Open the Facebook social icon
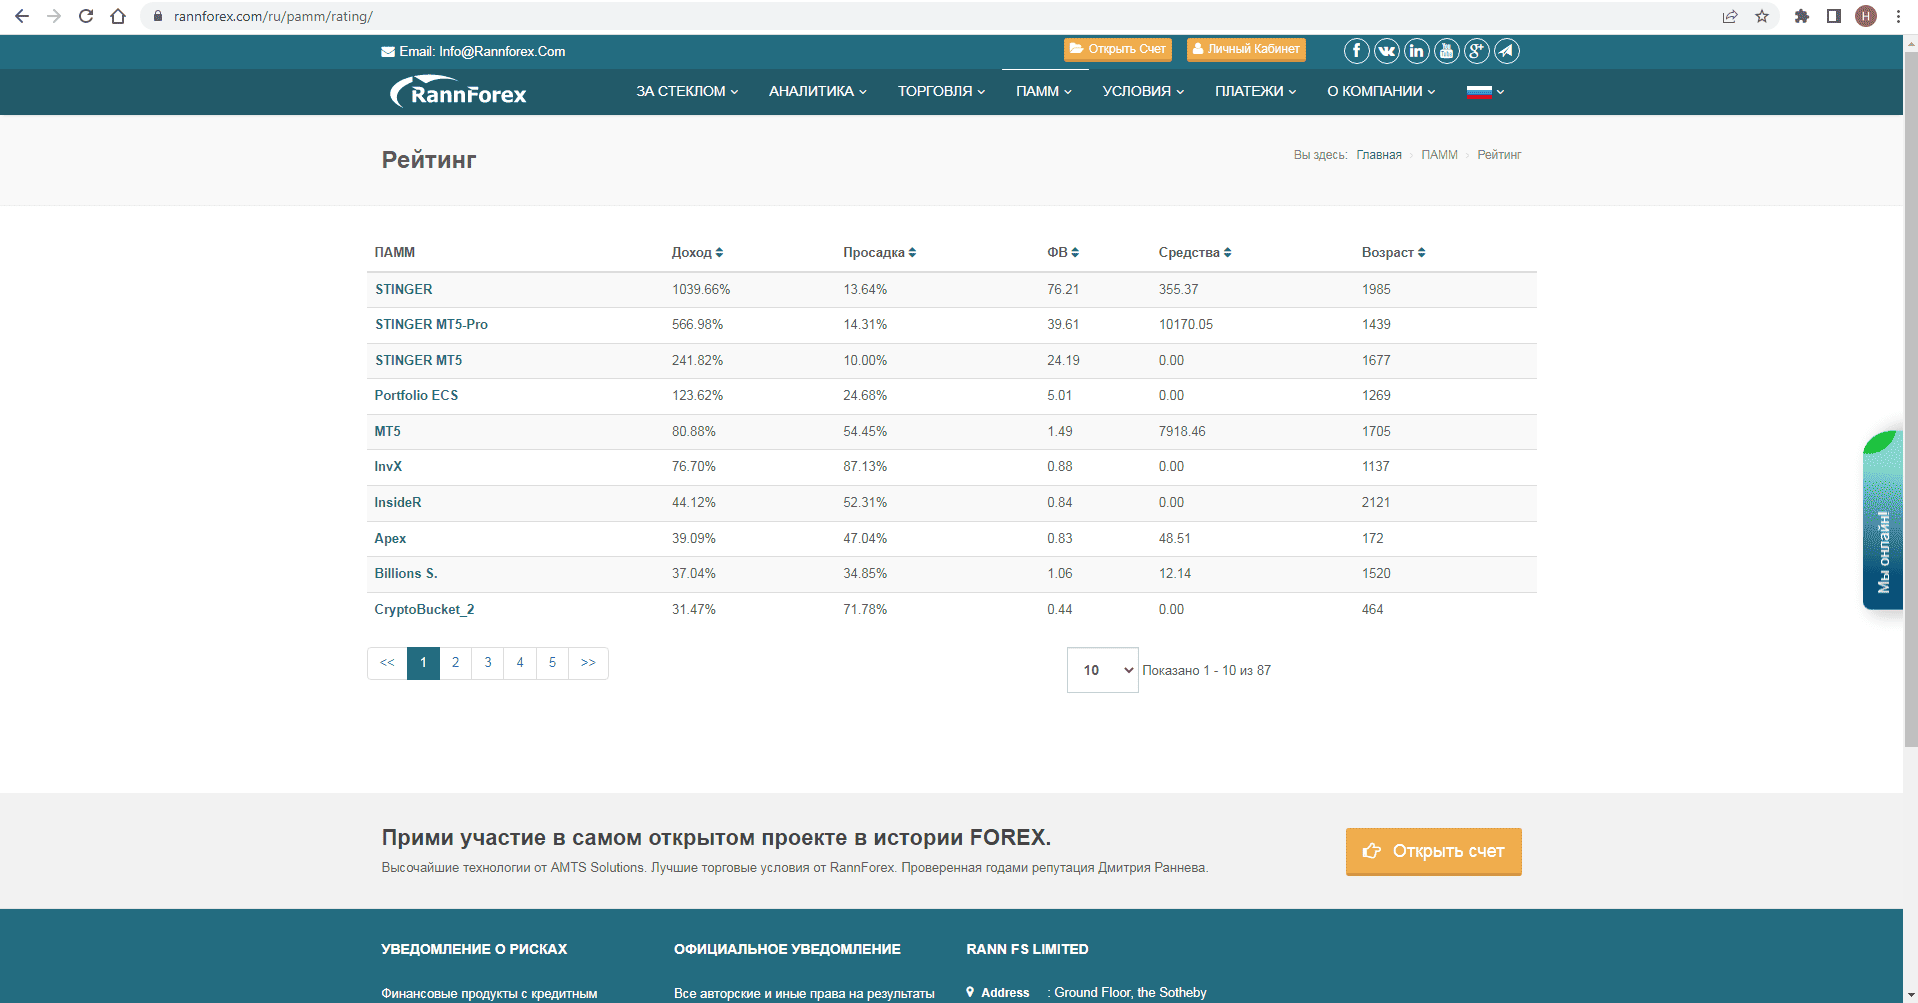This screenshot has width=1918, height=1003. pos(1356,51)
